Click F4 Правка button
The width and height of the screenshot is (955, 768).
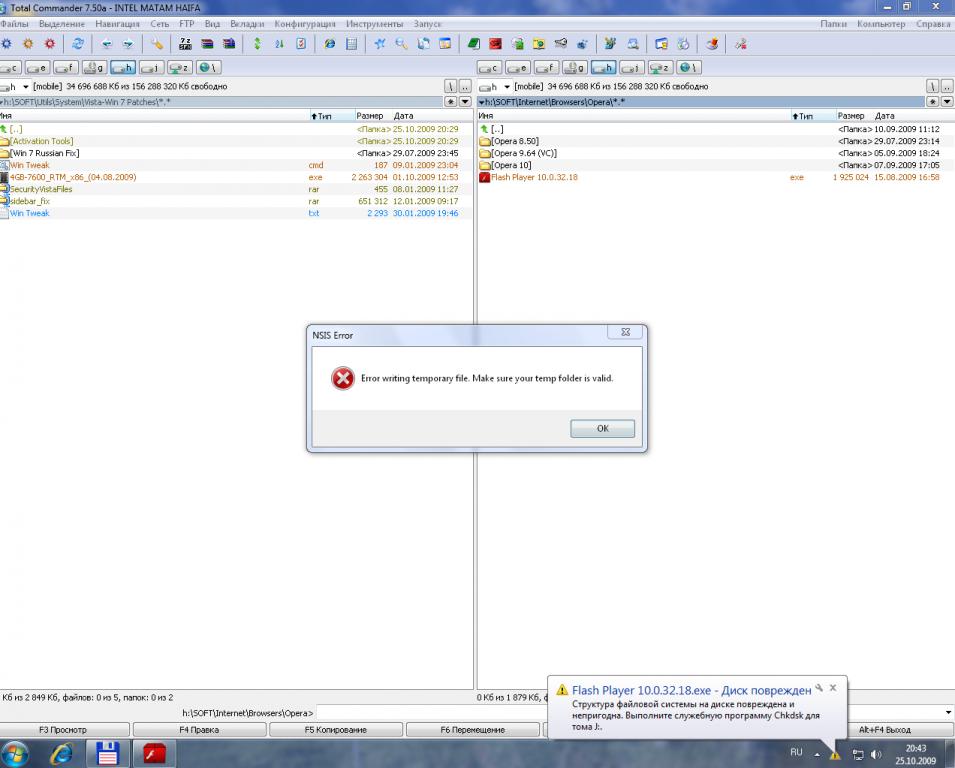(x=199, y=730)
